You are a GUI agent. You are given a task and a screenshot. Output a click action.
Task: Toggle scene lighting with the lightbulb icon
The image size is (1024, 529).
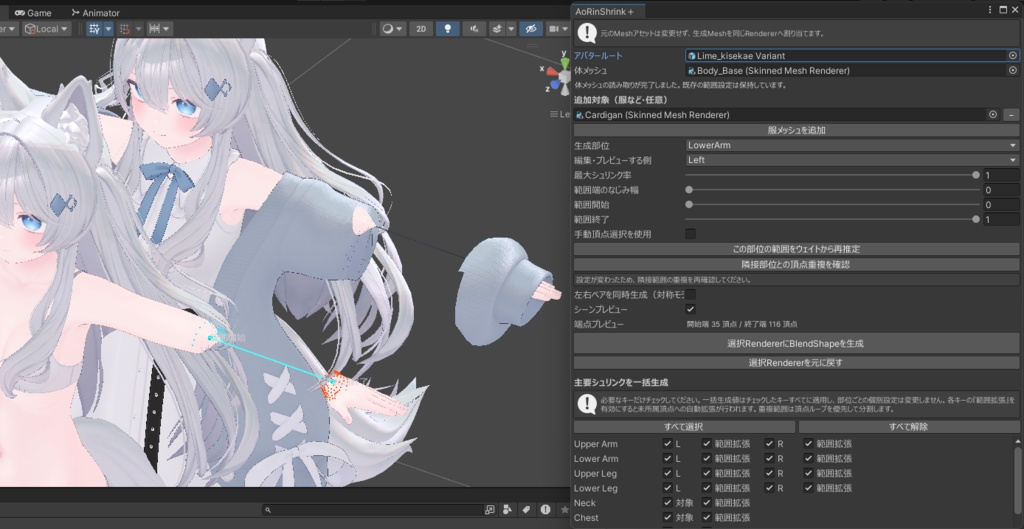[x=447, y=29]
